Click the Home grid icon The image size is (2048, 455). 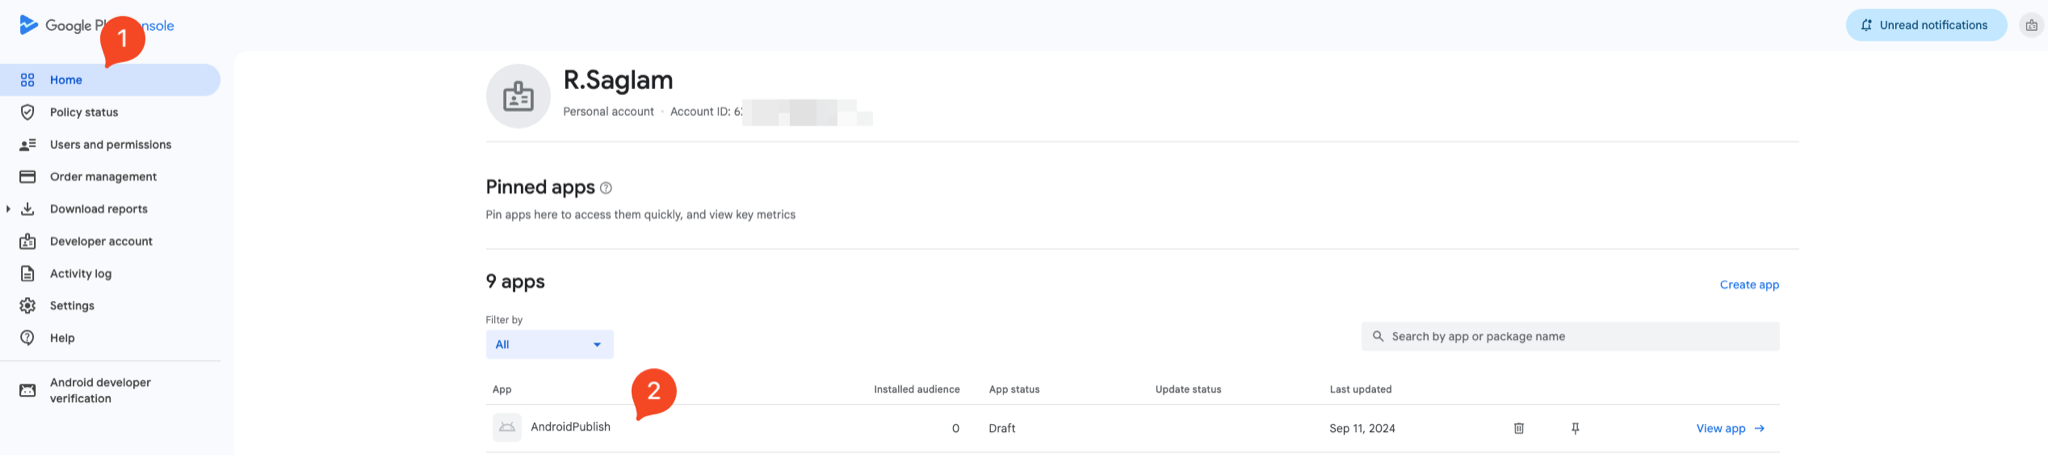(x=28, y=80)
